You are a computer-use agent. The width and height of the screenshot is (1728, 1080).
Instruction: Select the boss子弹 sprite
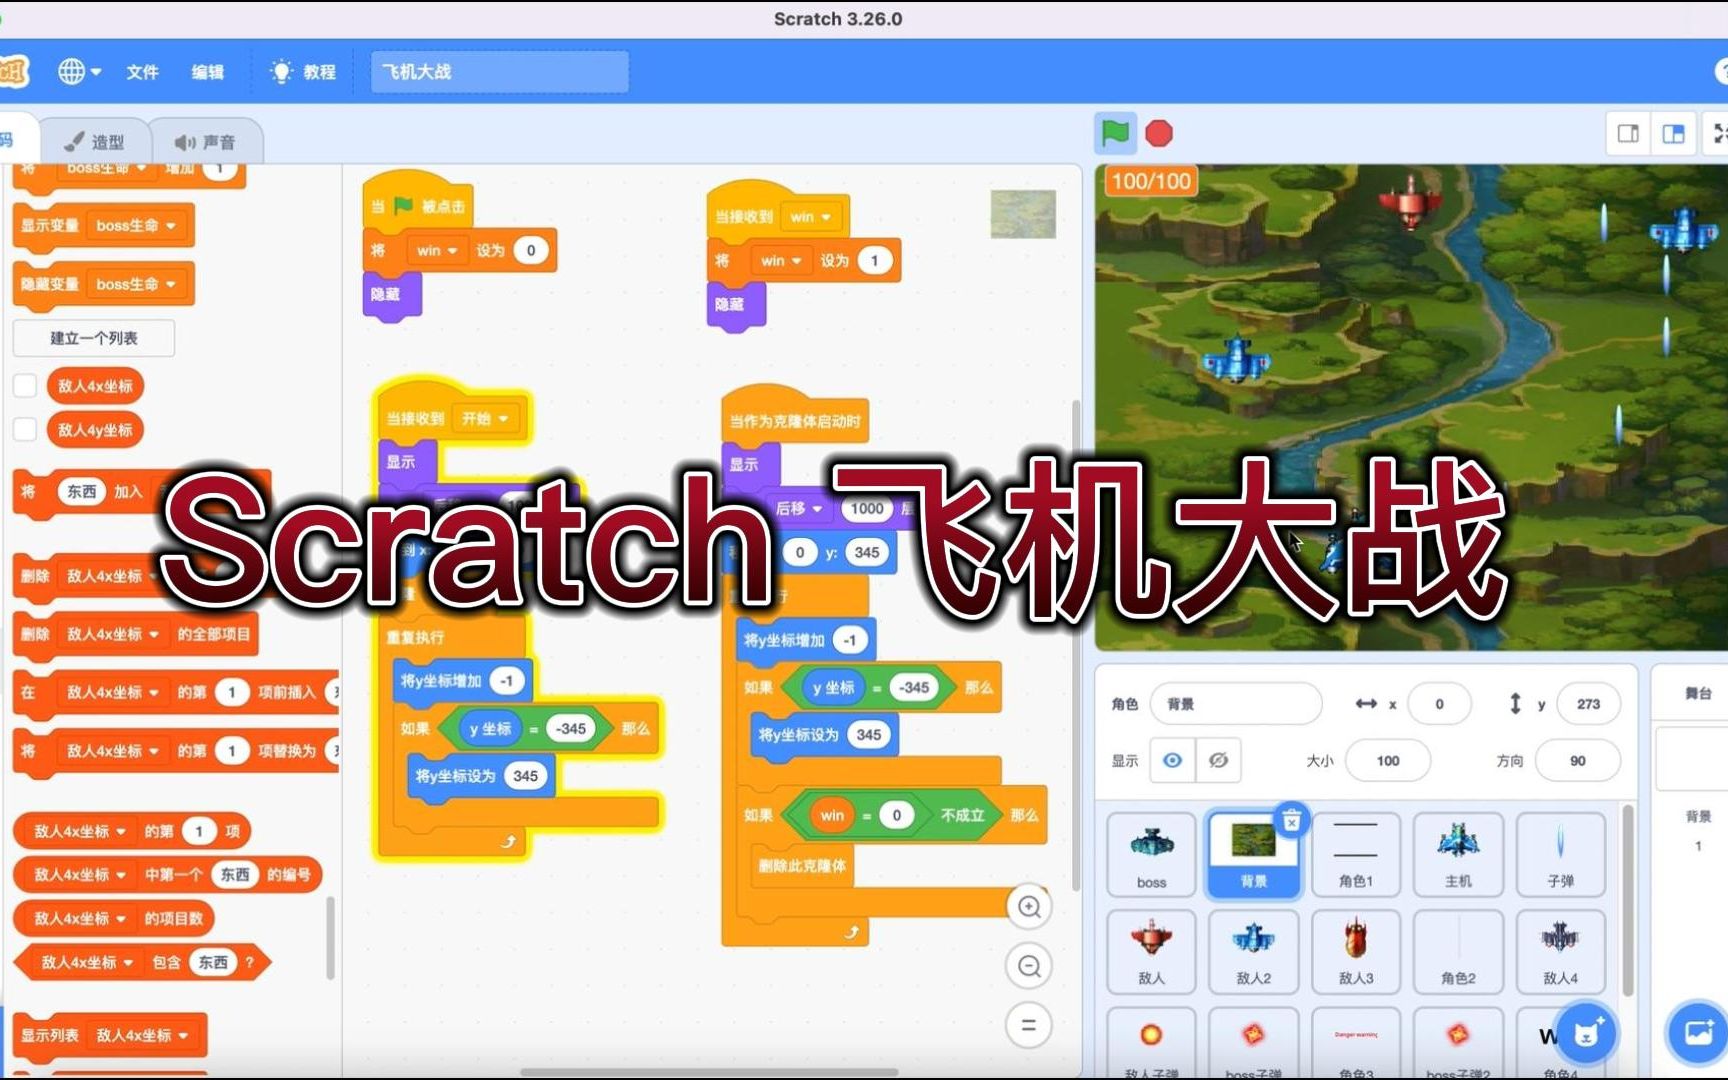tap(1254, 1043)
